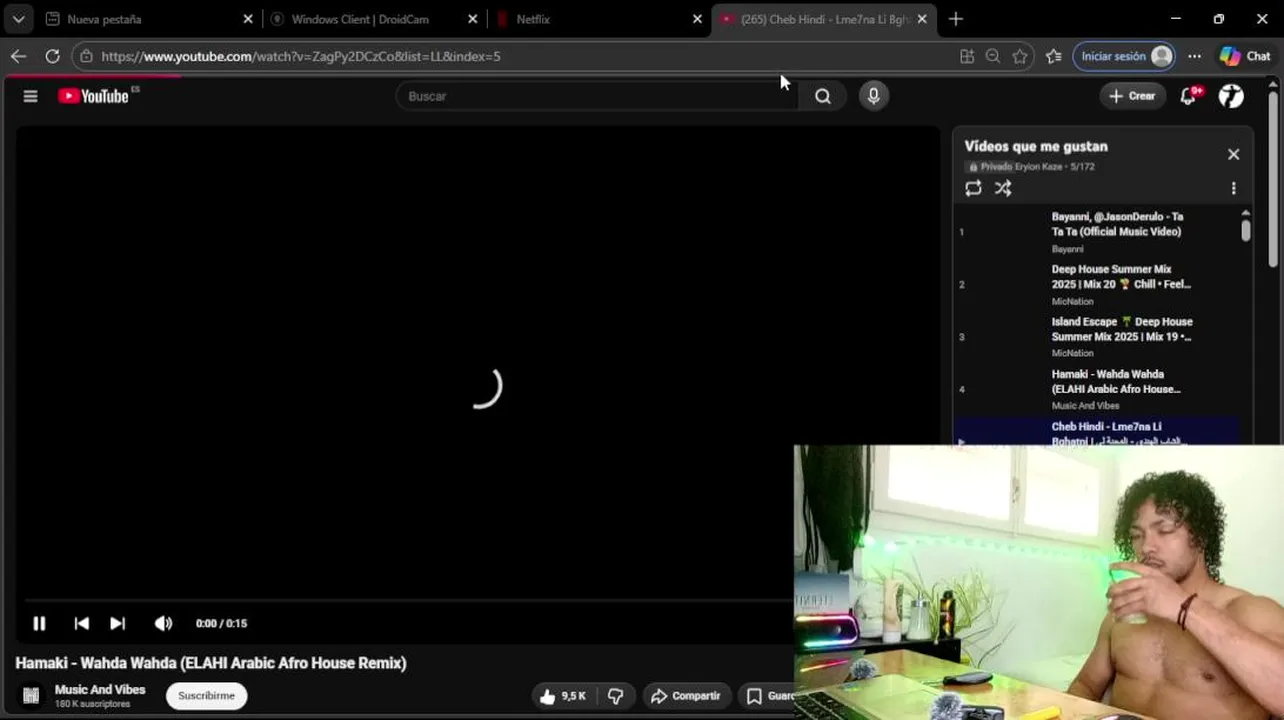The width and height of the screenshot is (1284, 720).
Task: Open a new browser tab
Action: click(x=956, y=19)
